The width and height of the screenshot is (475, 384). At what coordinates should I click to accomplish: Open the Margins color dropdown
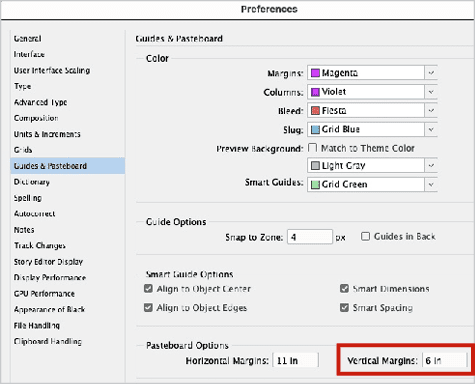pos(372,73)
